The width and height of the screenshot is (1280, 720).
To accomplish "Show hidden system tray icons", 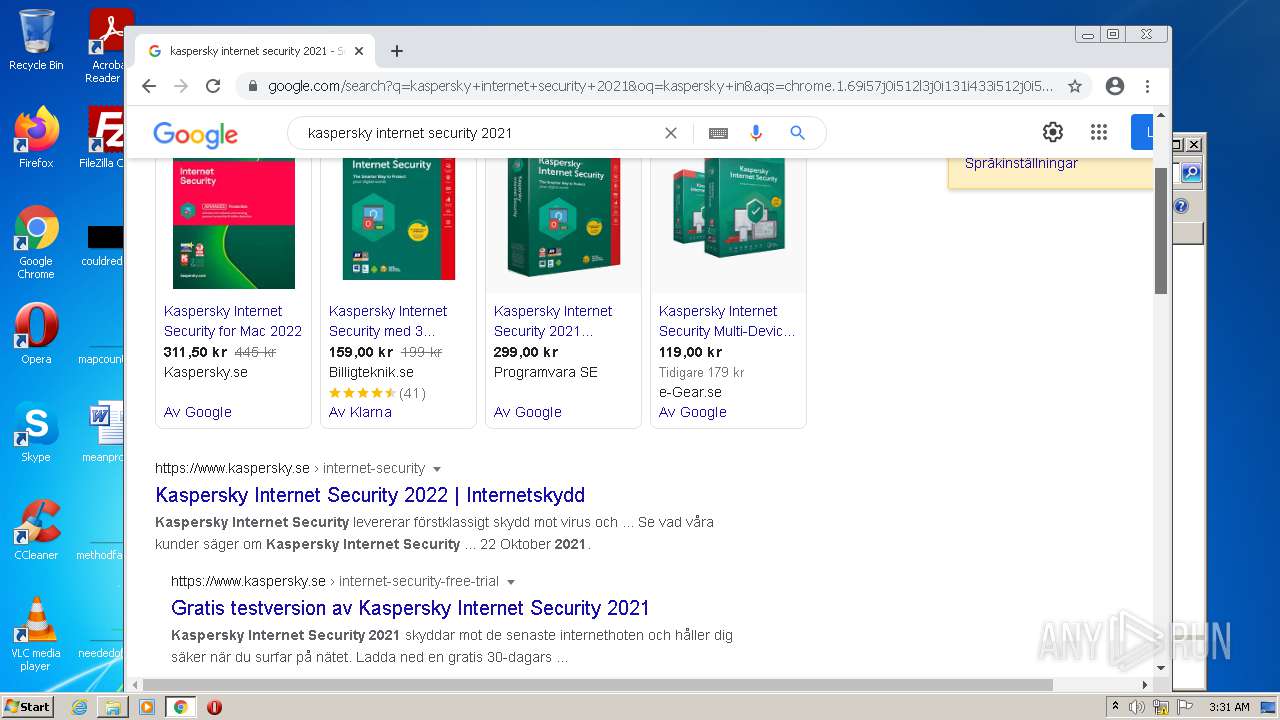I will [1116, 707].
